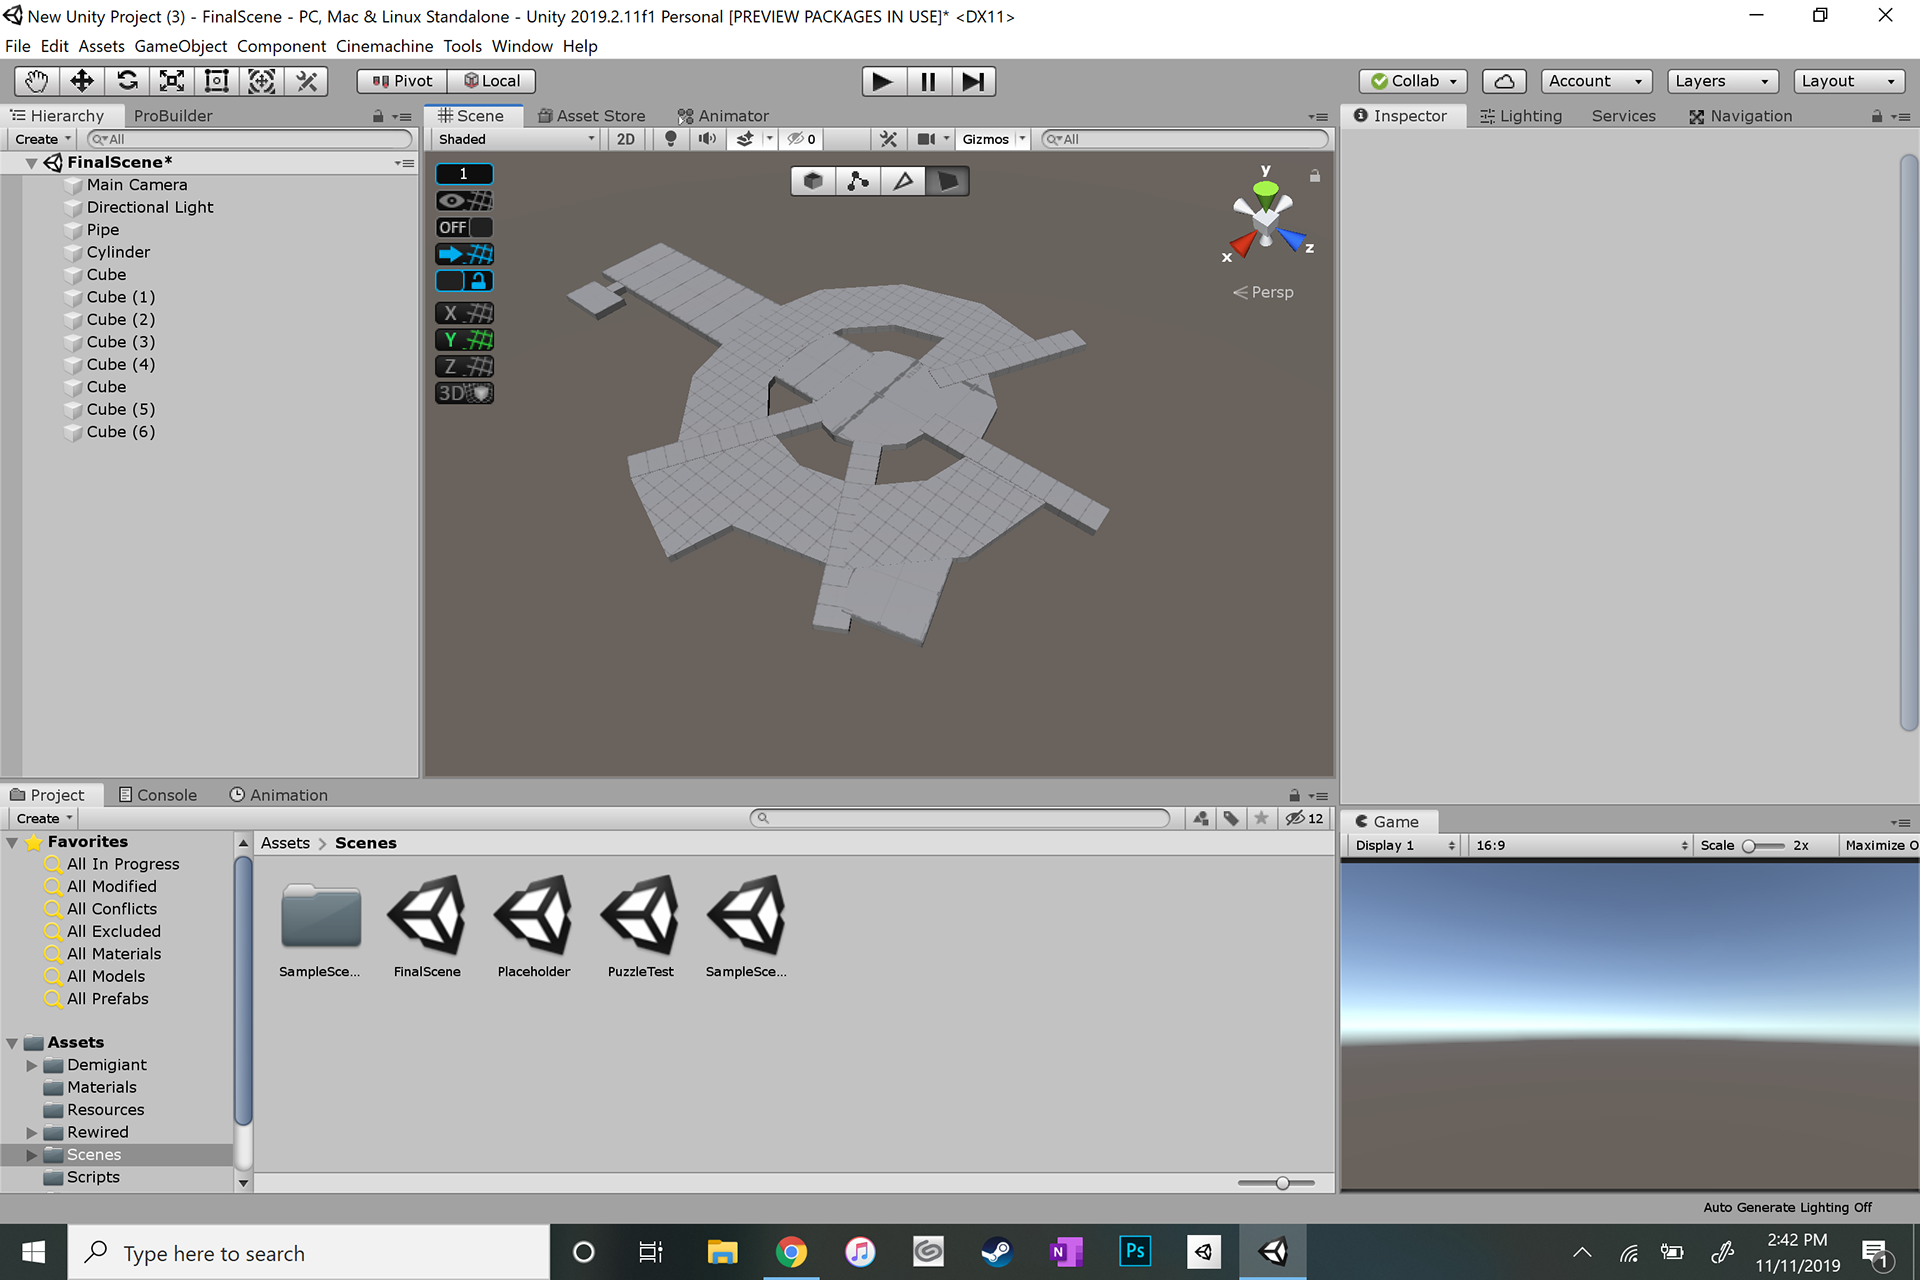Open the Cinemachine menu

[384, 46]
